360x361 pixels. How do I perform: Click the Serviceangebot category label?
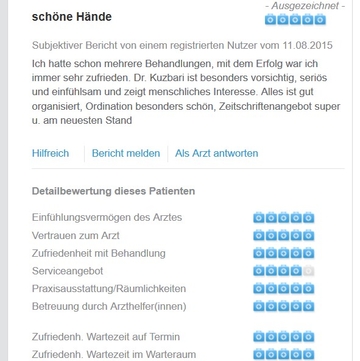(67, 271)
